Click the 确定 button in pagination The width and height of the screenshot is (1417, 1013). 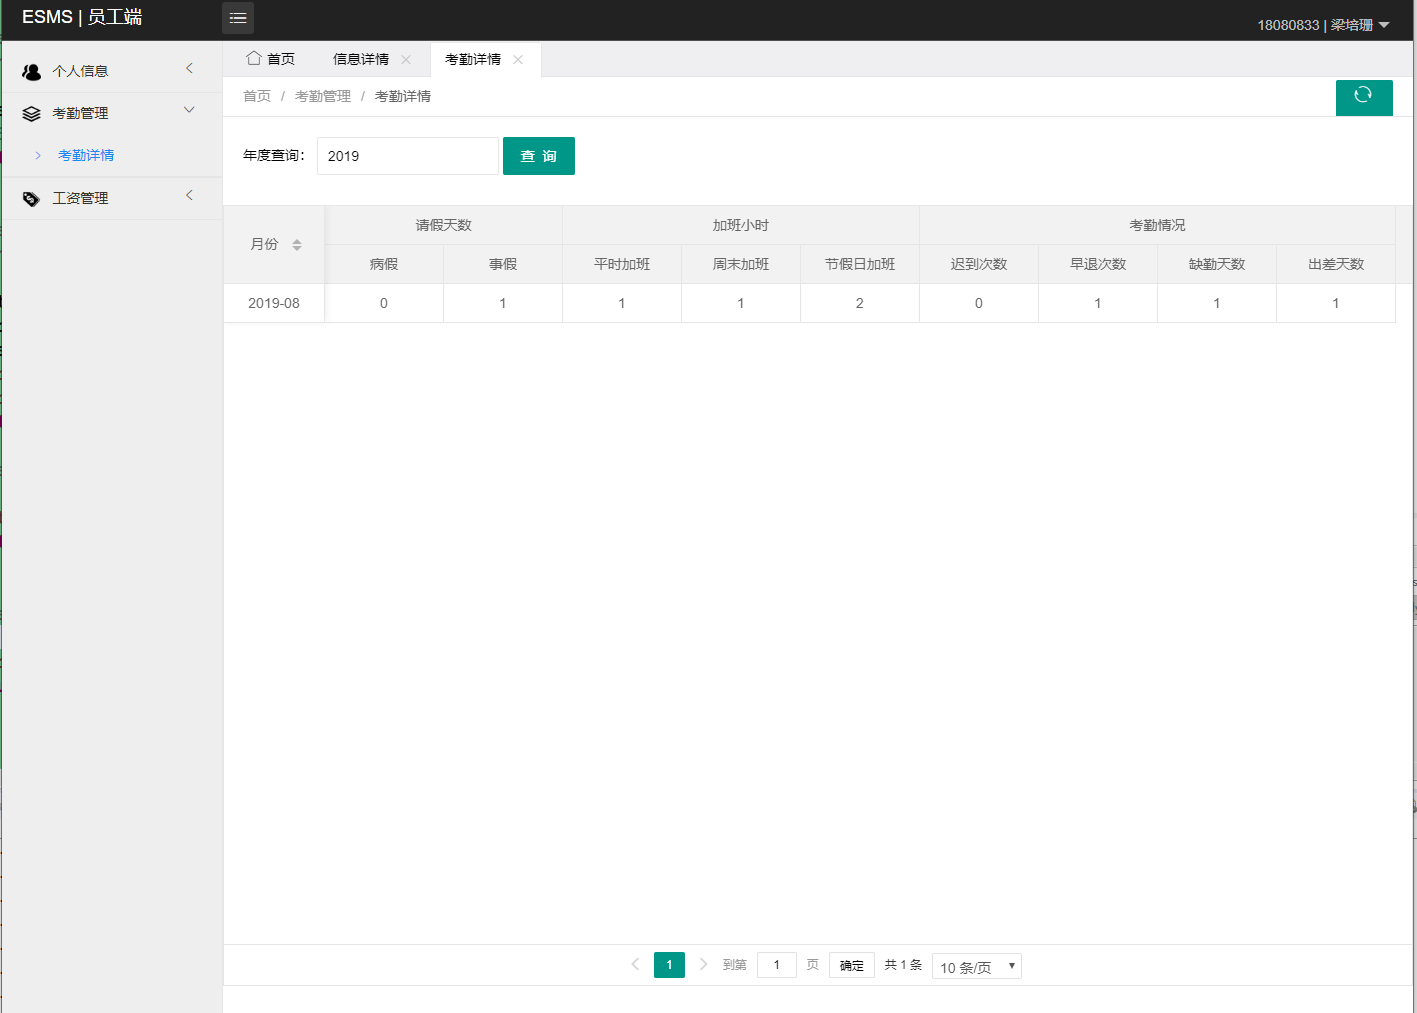pyautogui.click(x=851, y=964)
